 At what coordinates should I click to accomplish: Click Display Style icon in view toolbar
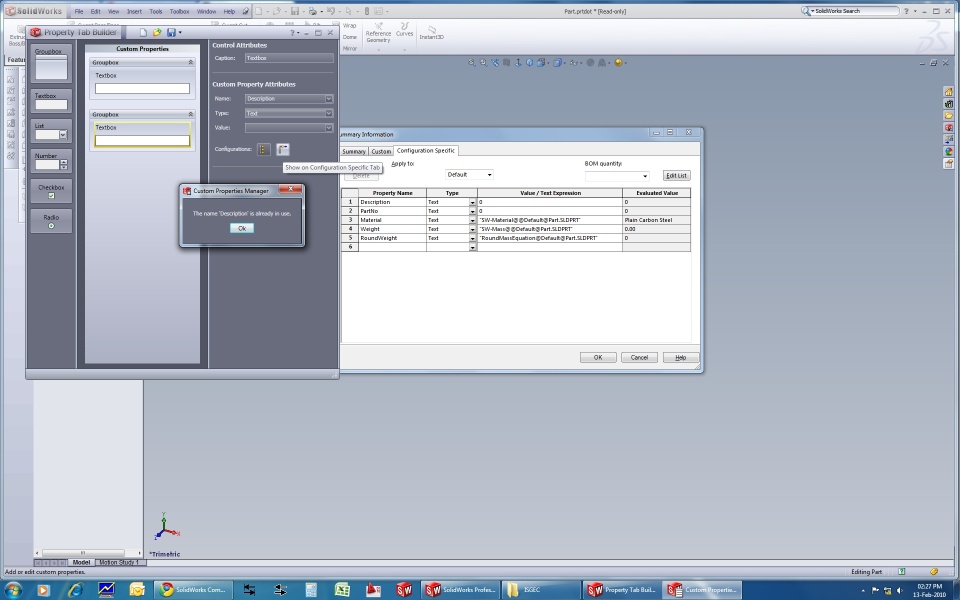559,62
